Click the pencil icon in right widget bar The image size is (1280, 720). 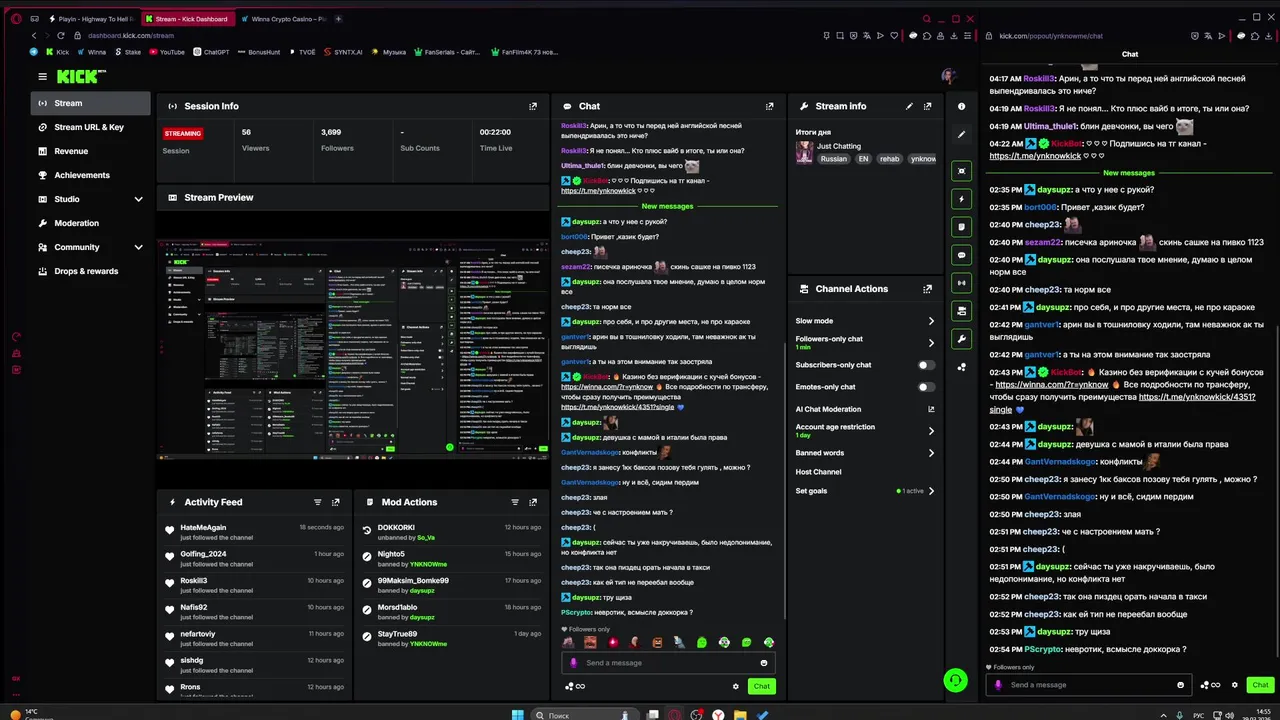click(961, 134)
